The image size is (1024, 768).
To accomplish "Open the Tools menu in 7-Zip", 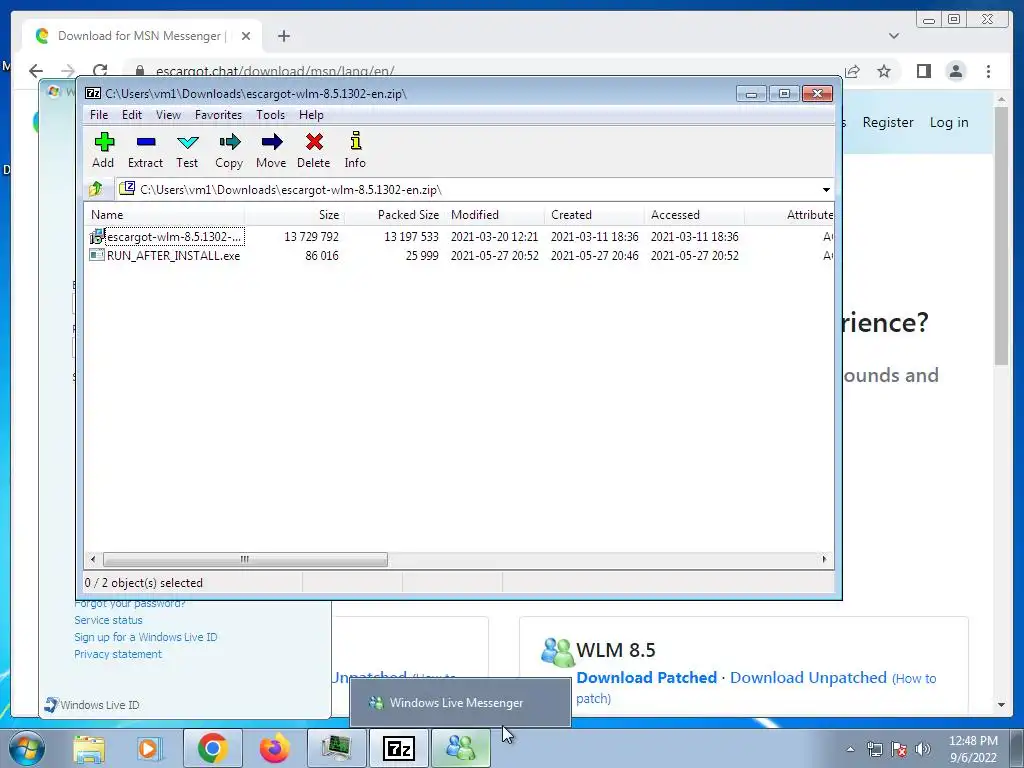I will click(x=270, y=115).
